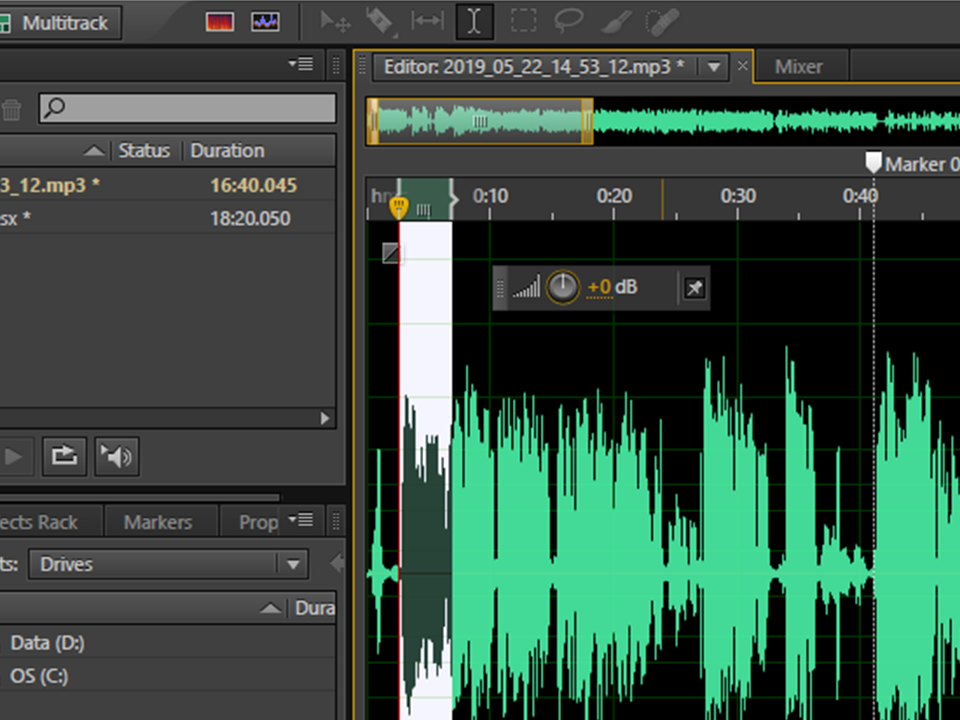Select the 3_12.mp3 file row

pos(168,185)
